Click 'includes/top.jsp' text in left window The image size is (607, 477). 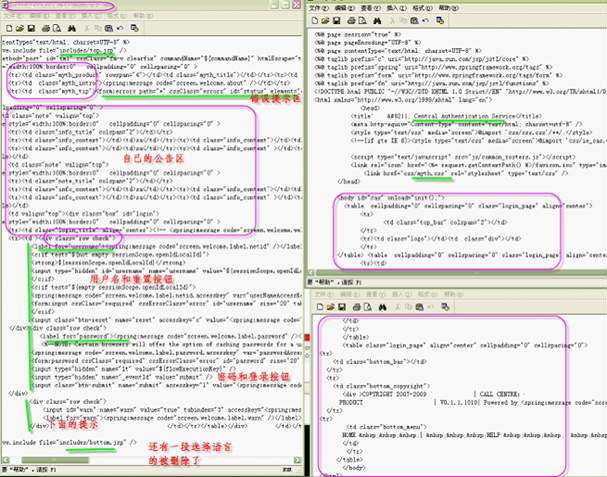point(87,50)
